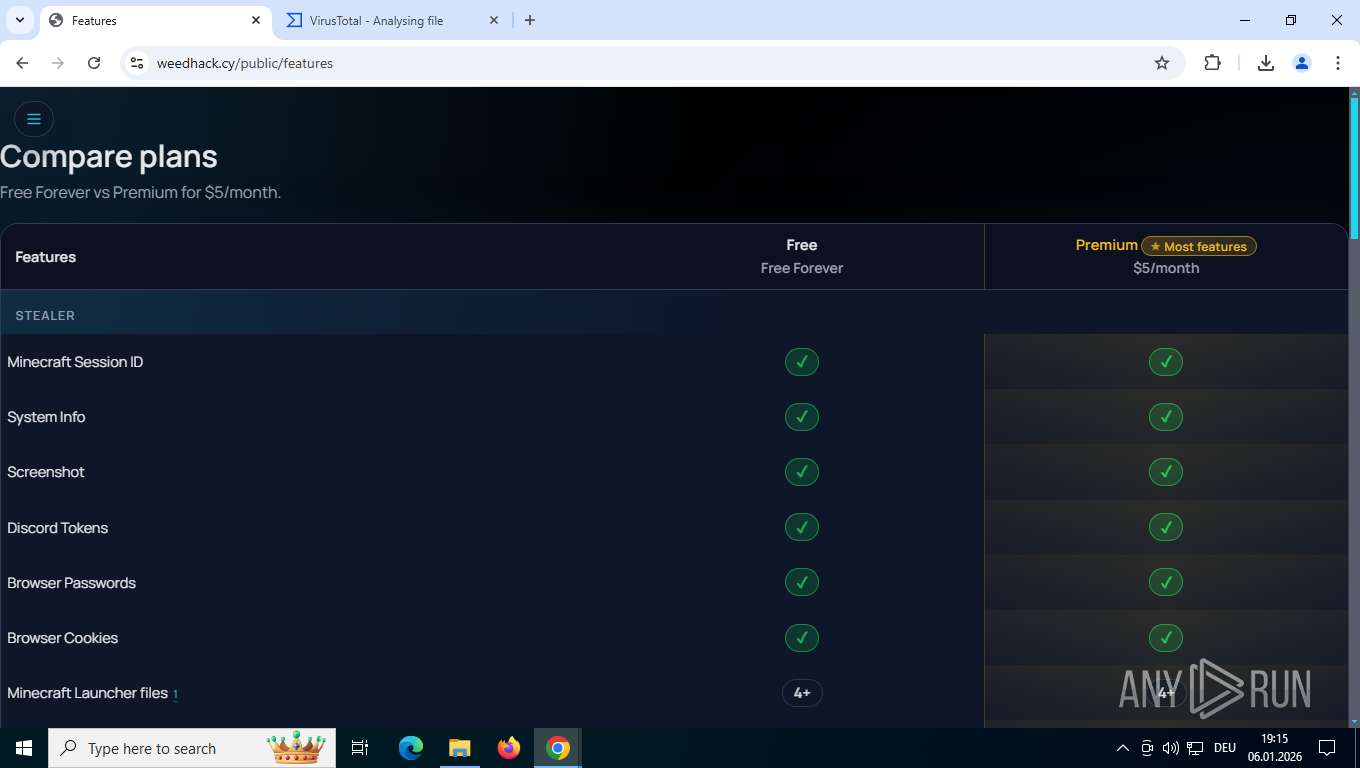Click Free checkmark for Browser Passwords

[802, 582]
